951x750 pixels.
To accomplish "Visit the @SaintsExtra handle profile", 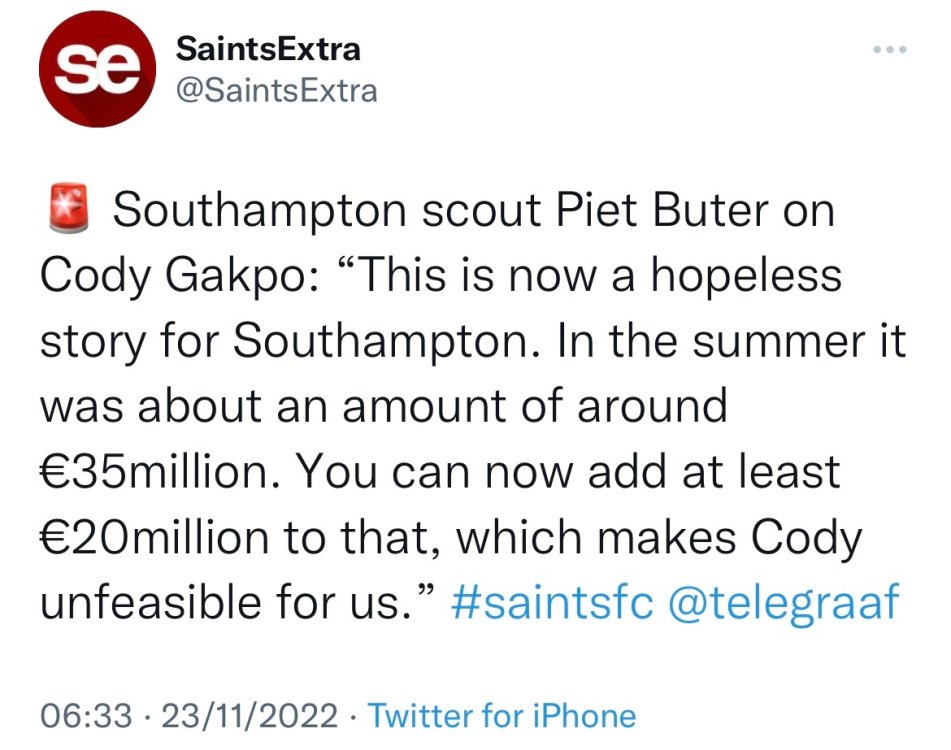I will [277, 90].
